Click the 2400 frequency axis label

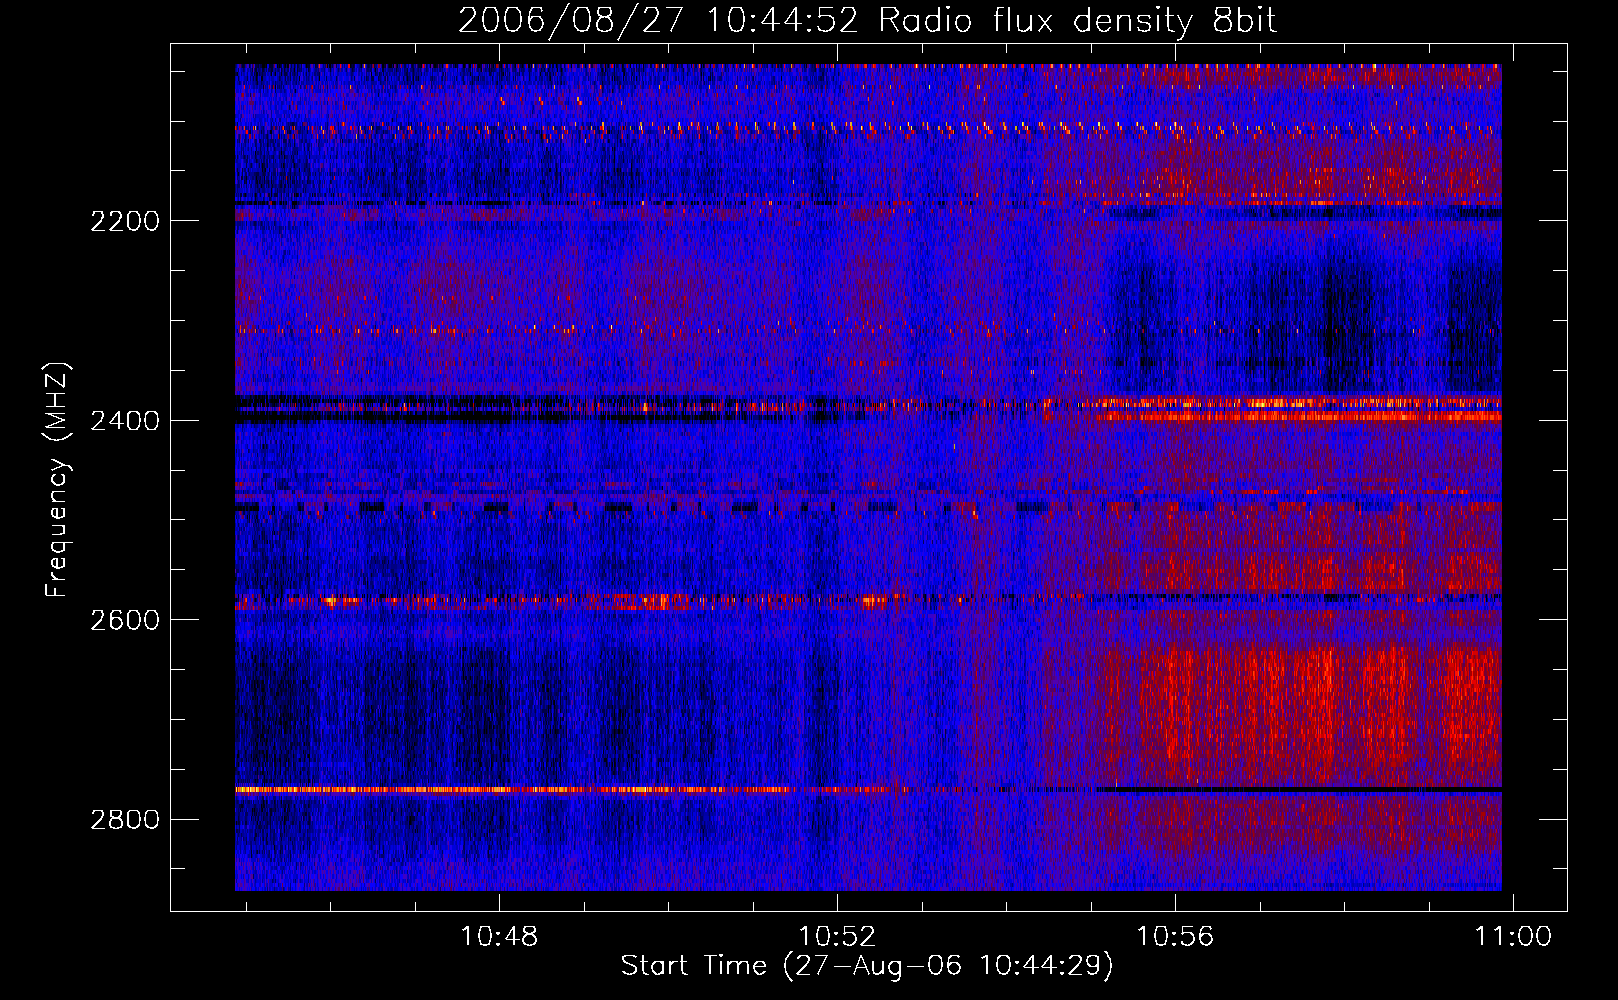pyautogui.click(x=124, y=421)
